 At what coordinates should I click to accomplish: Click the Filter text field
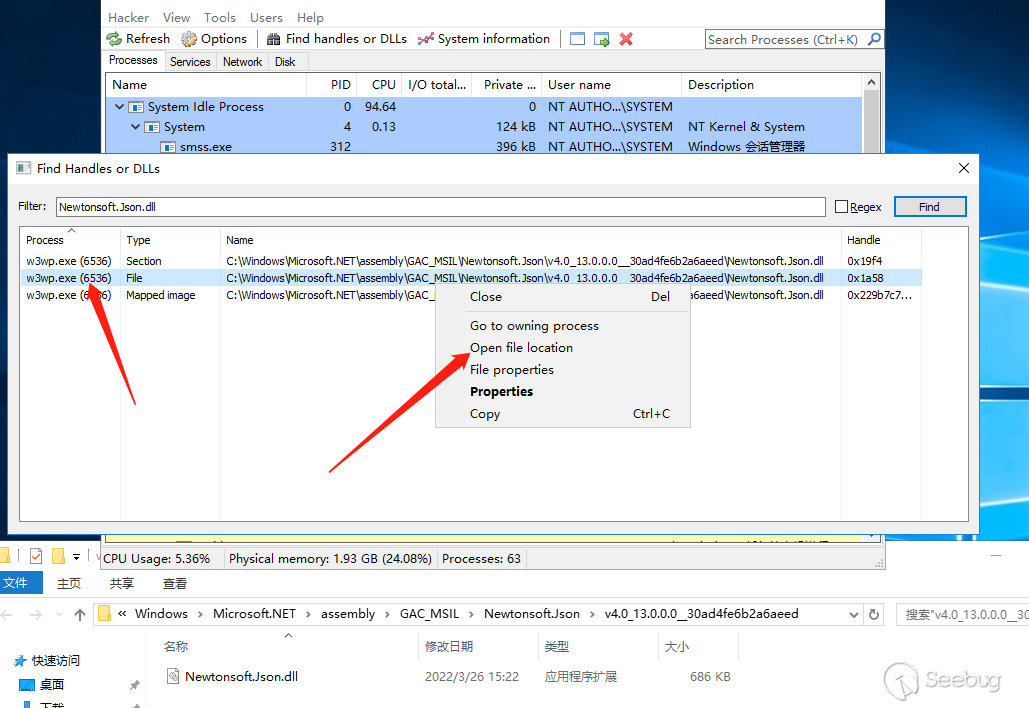click(440, 207)
